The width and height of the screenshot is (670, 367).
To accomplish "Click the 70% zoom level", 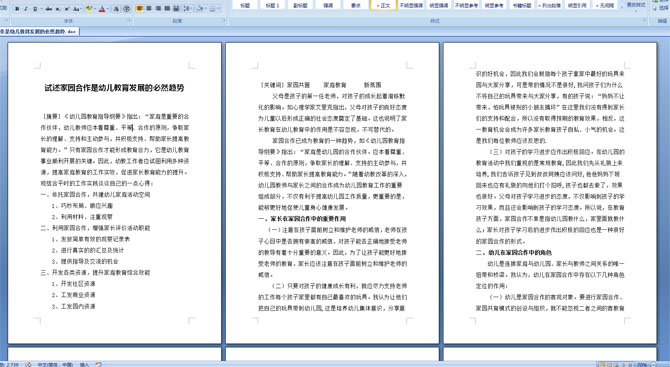I will click(x=642, y=364).
